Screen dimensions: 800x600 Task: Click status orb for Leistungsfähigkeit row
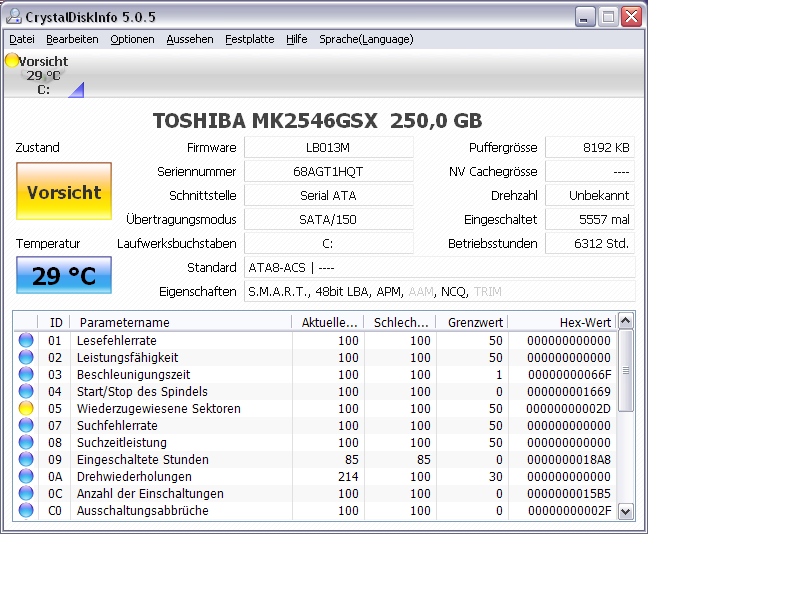26,357
